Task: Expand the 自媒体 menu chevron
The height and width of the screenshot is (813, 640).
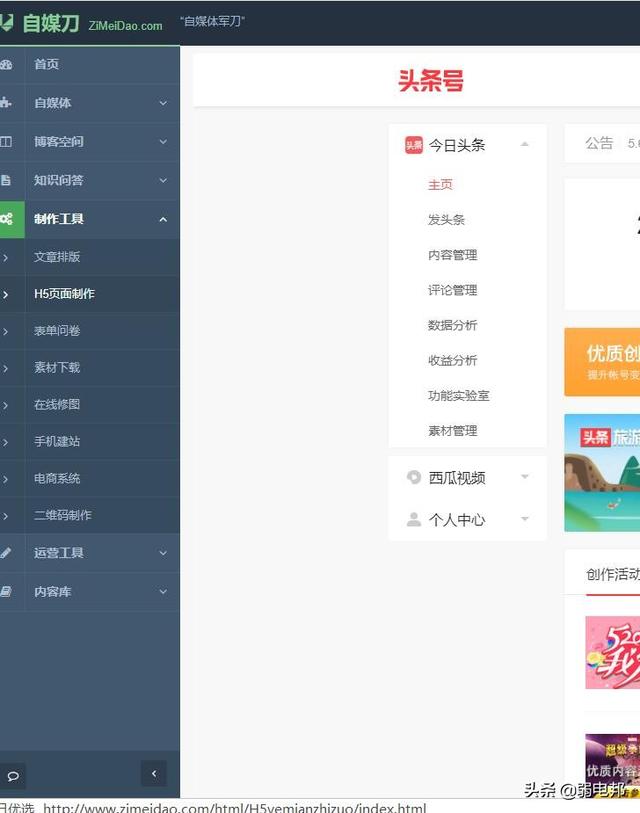Action: tap(163, 103)
